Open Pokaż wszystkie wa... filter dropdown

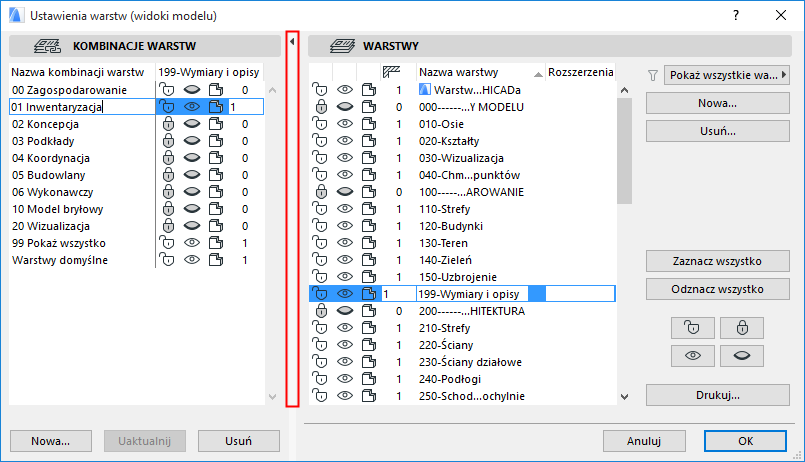pyautogui.click(x=726, y=75)
